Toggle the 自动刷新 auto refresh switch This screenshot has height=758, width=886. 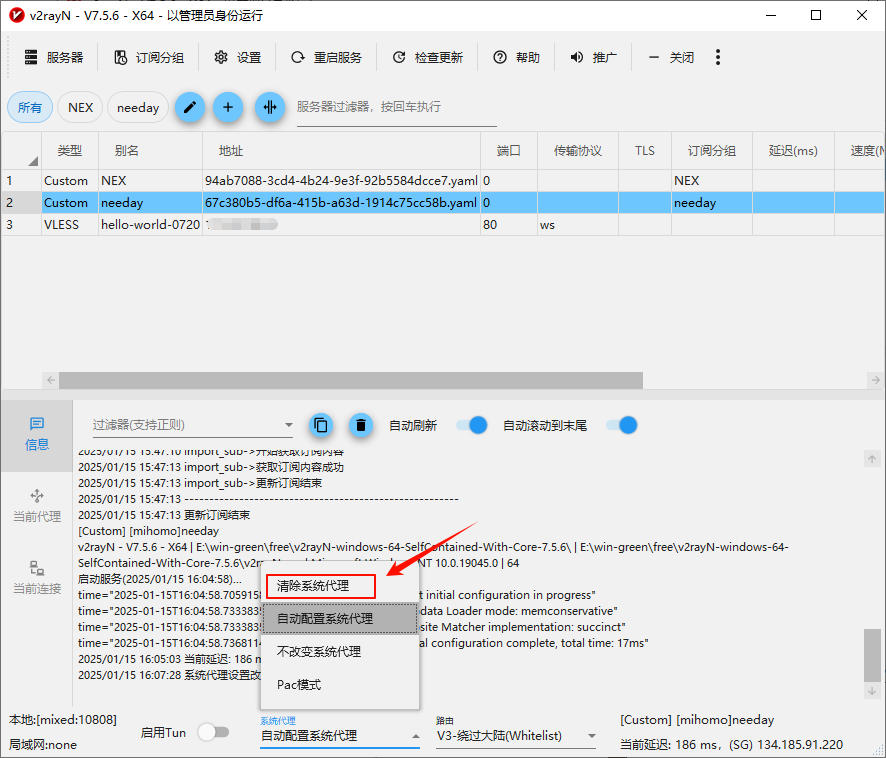tap(471, 425)
